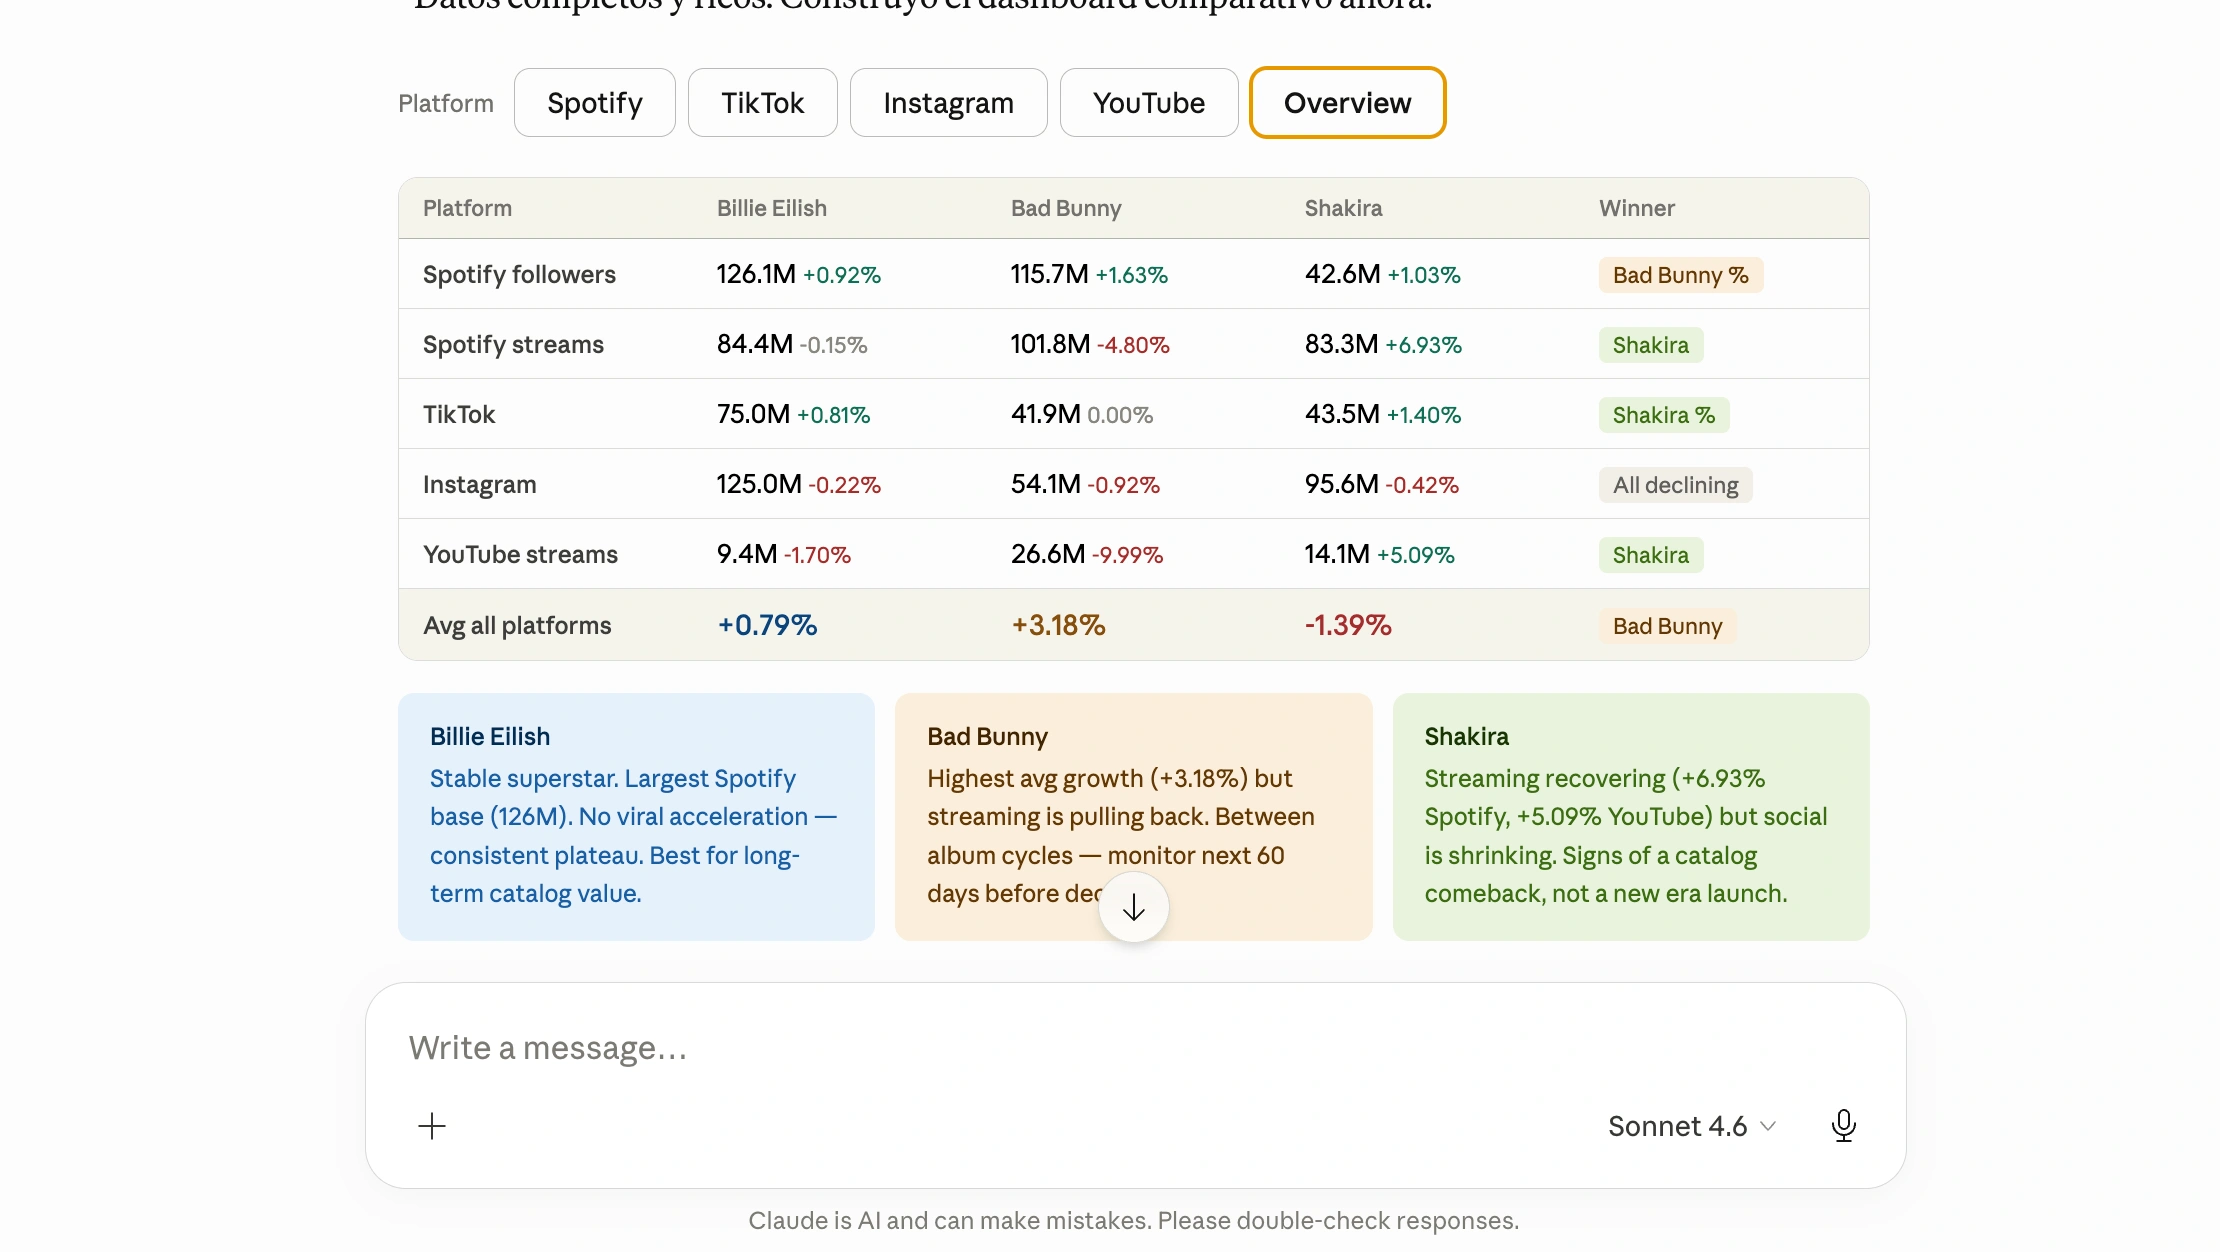This screenshot has width=2220, height=1252.
Task: Select the TikTok platform tab
Action: point(763,103)
